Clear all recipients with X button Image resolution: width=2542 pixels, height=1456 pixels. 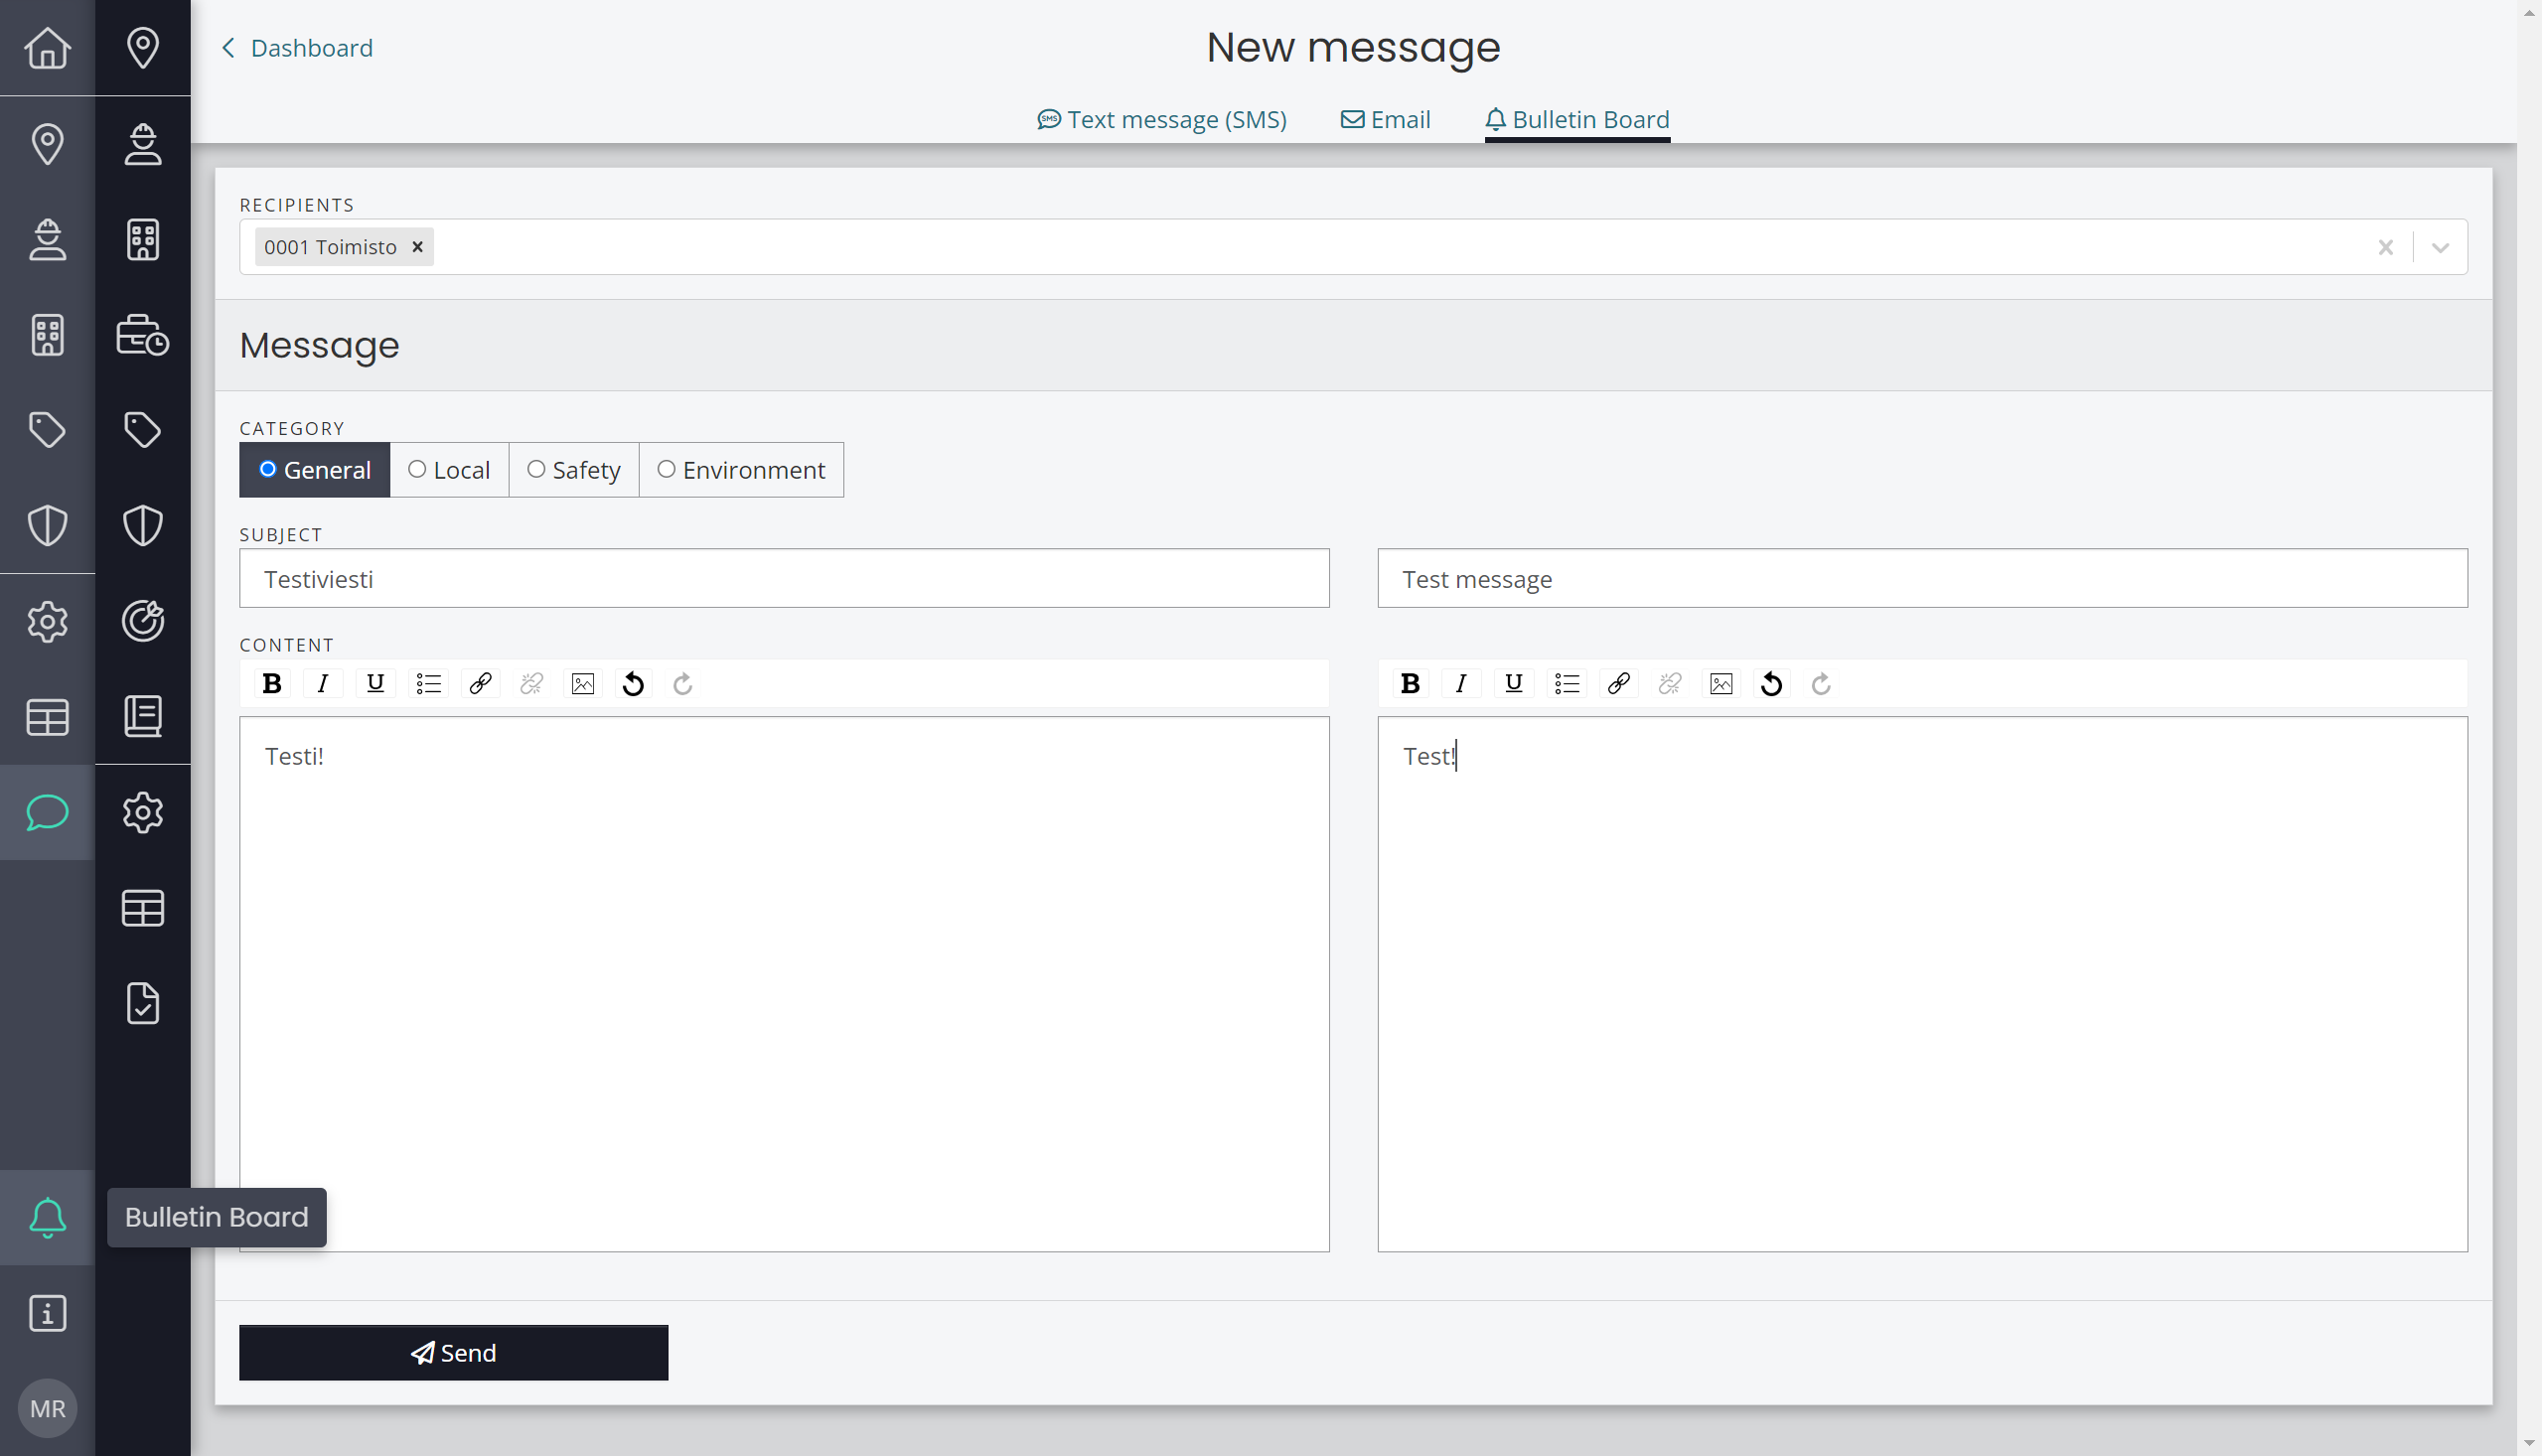(2385, 247)
